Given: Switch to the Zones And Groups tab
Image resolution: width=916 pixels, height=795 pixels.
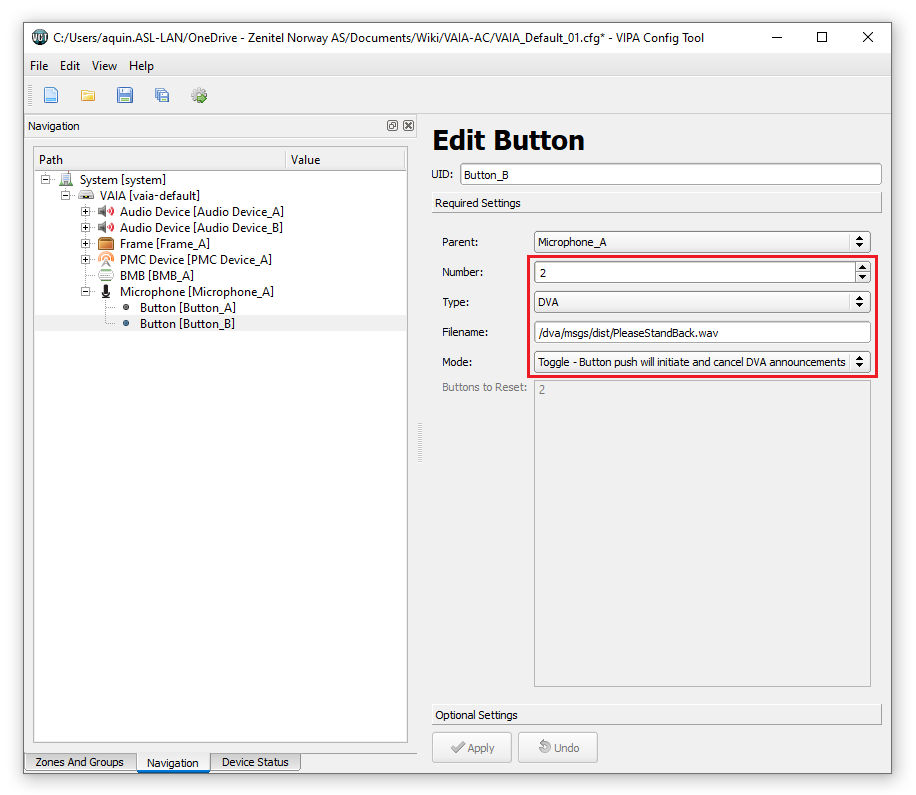Looking at the screenshot, I should [x=79, y=762].
